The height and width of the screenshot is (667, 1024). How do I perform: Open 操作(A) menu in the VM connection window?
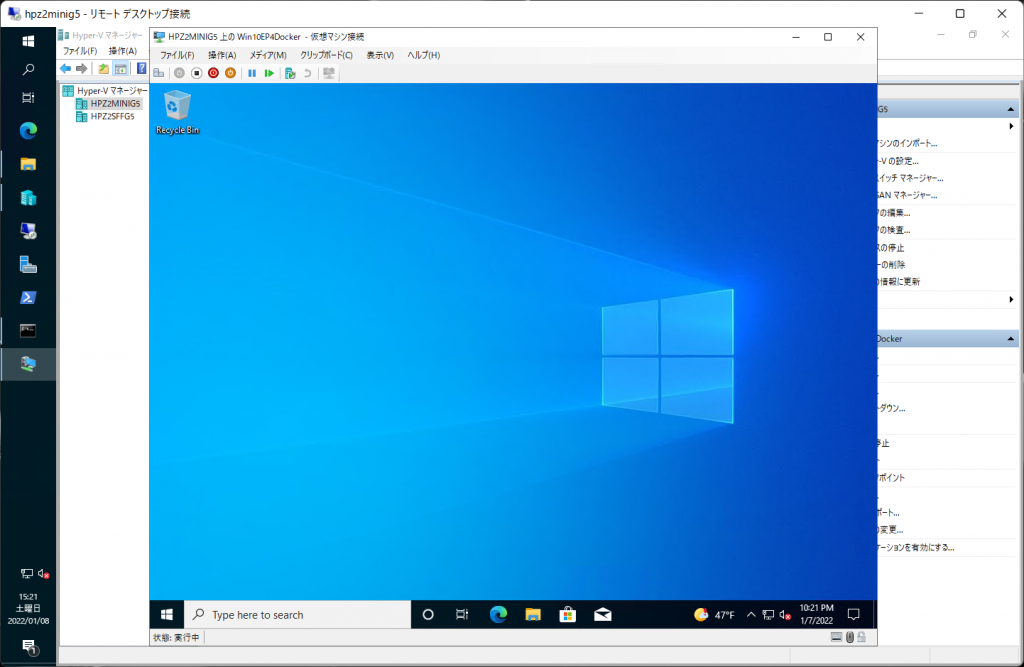[x=222, y=55]
